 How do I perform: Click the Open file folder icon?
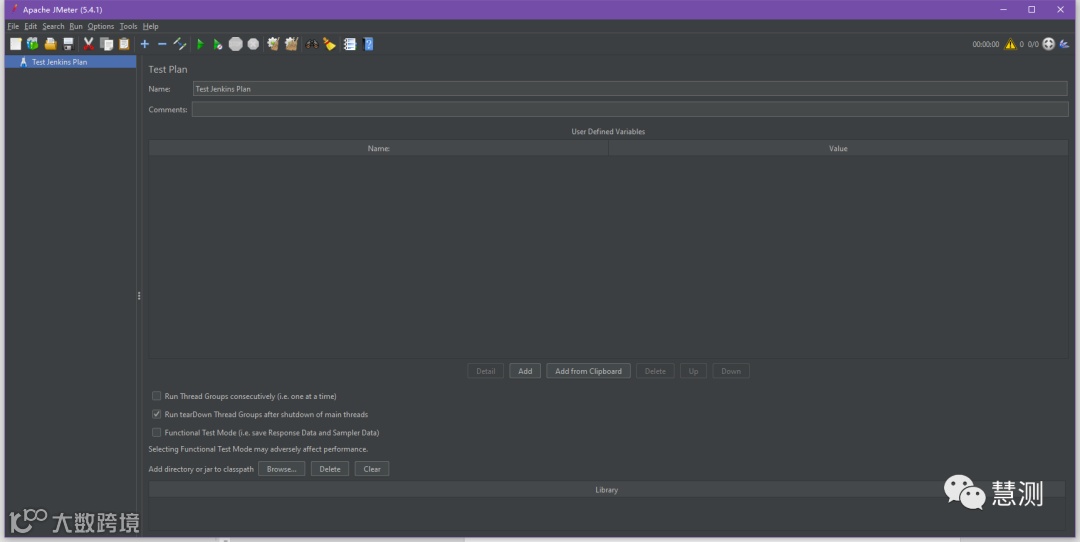50,44
